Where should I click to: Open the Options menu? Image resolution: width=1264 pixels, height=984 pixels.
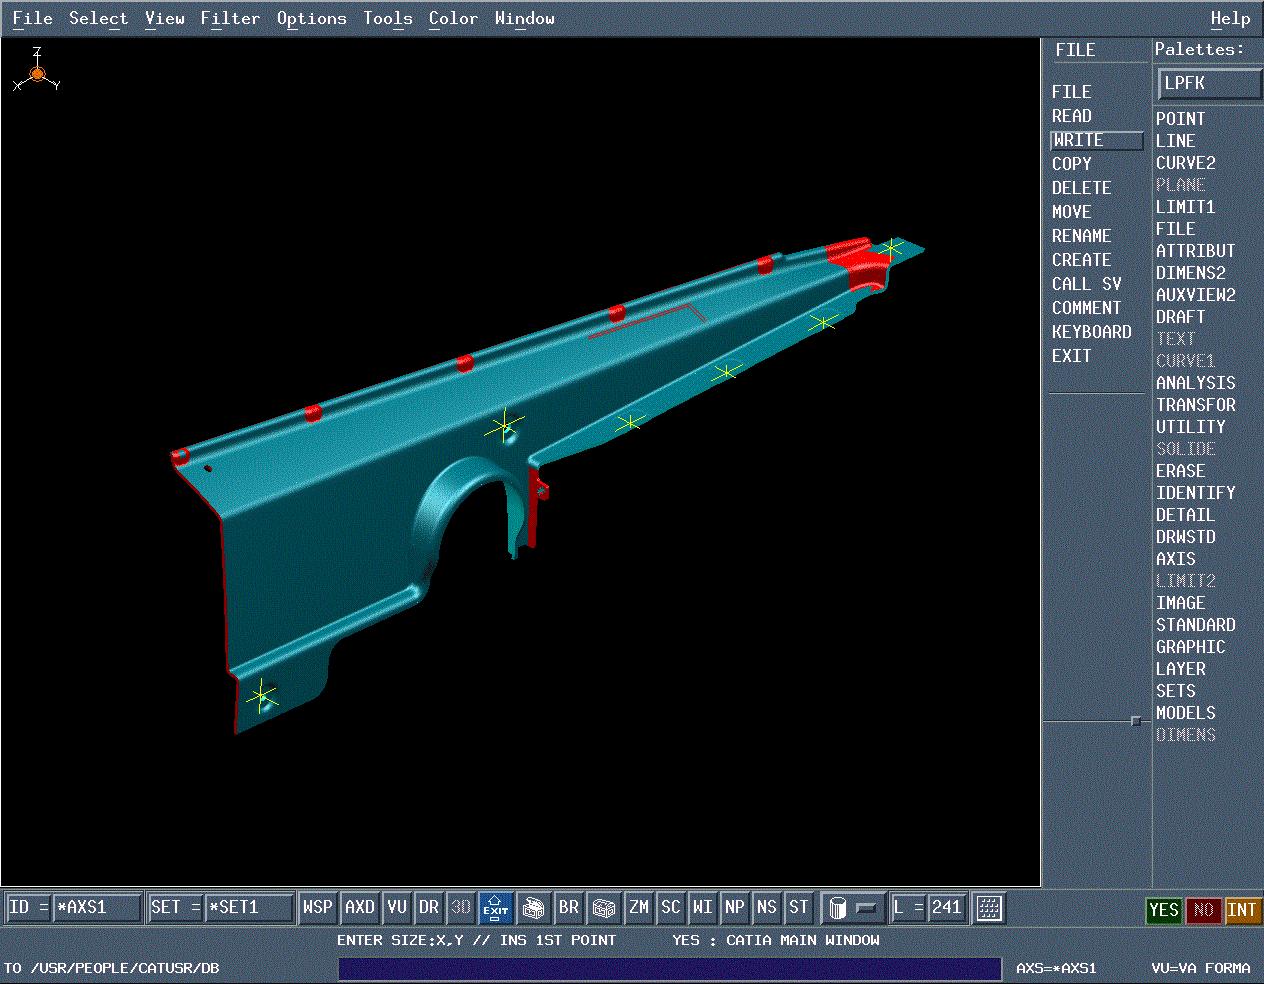coord(311,19)
